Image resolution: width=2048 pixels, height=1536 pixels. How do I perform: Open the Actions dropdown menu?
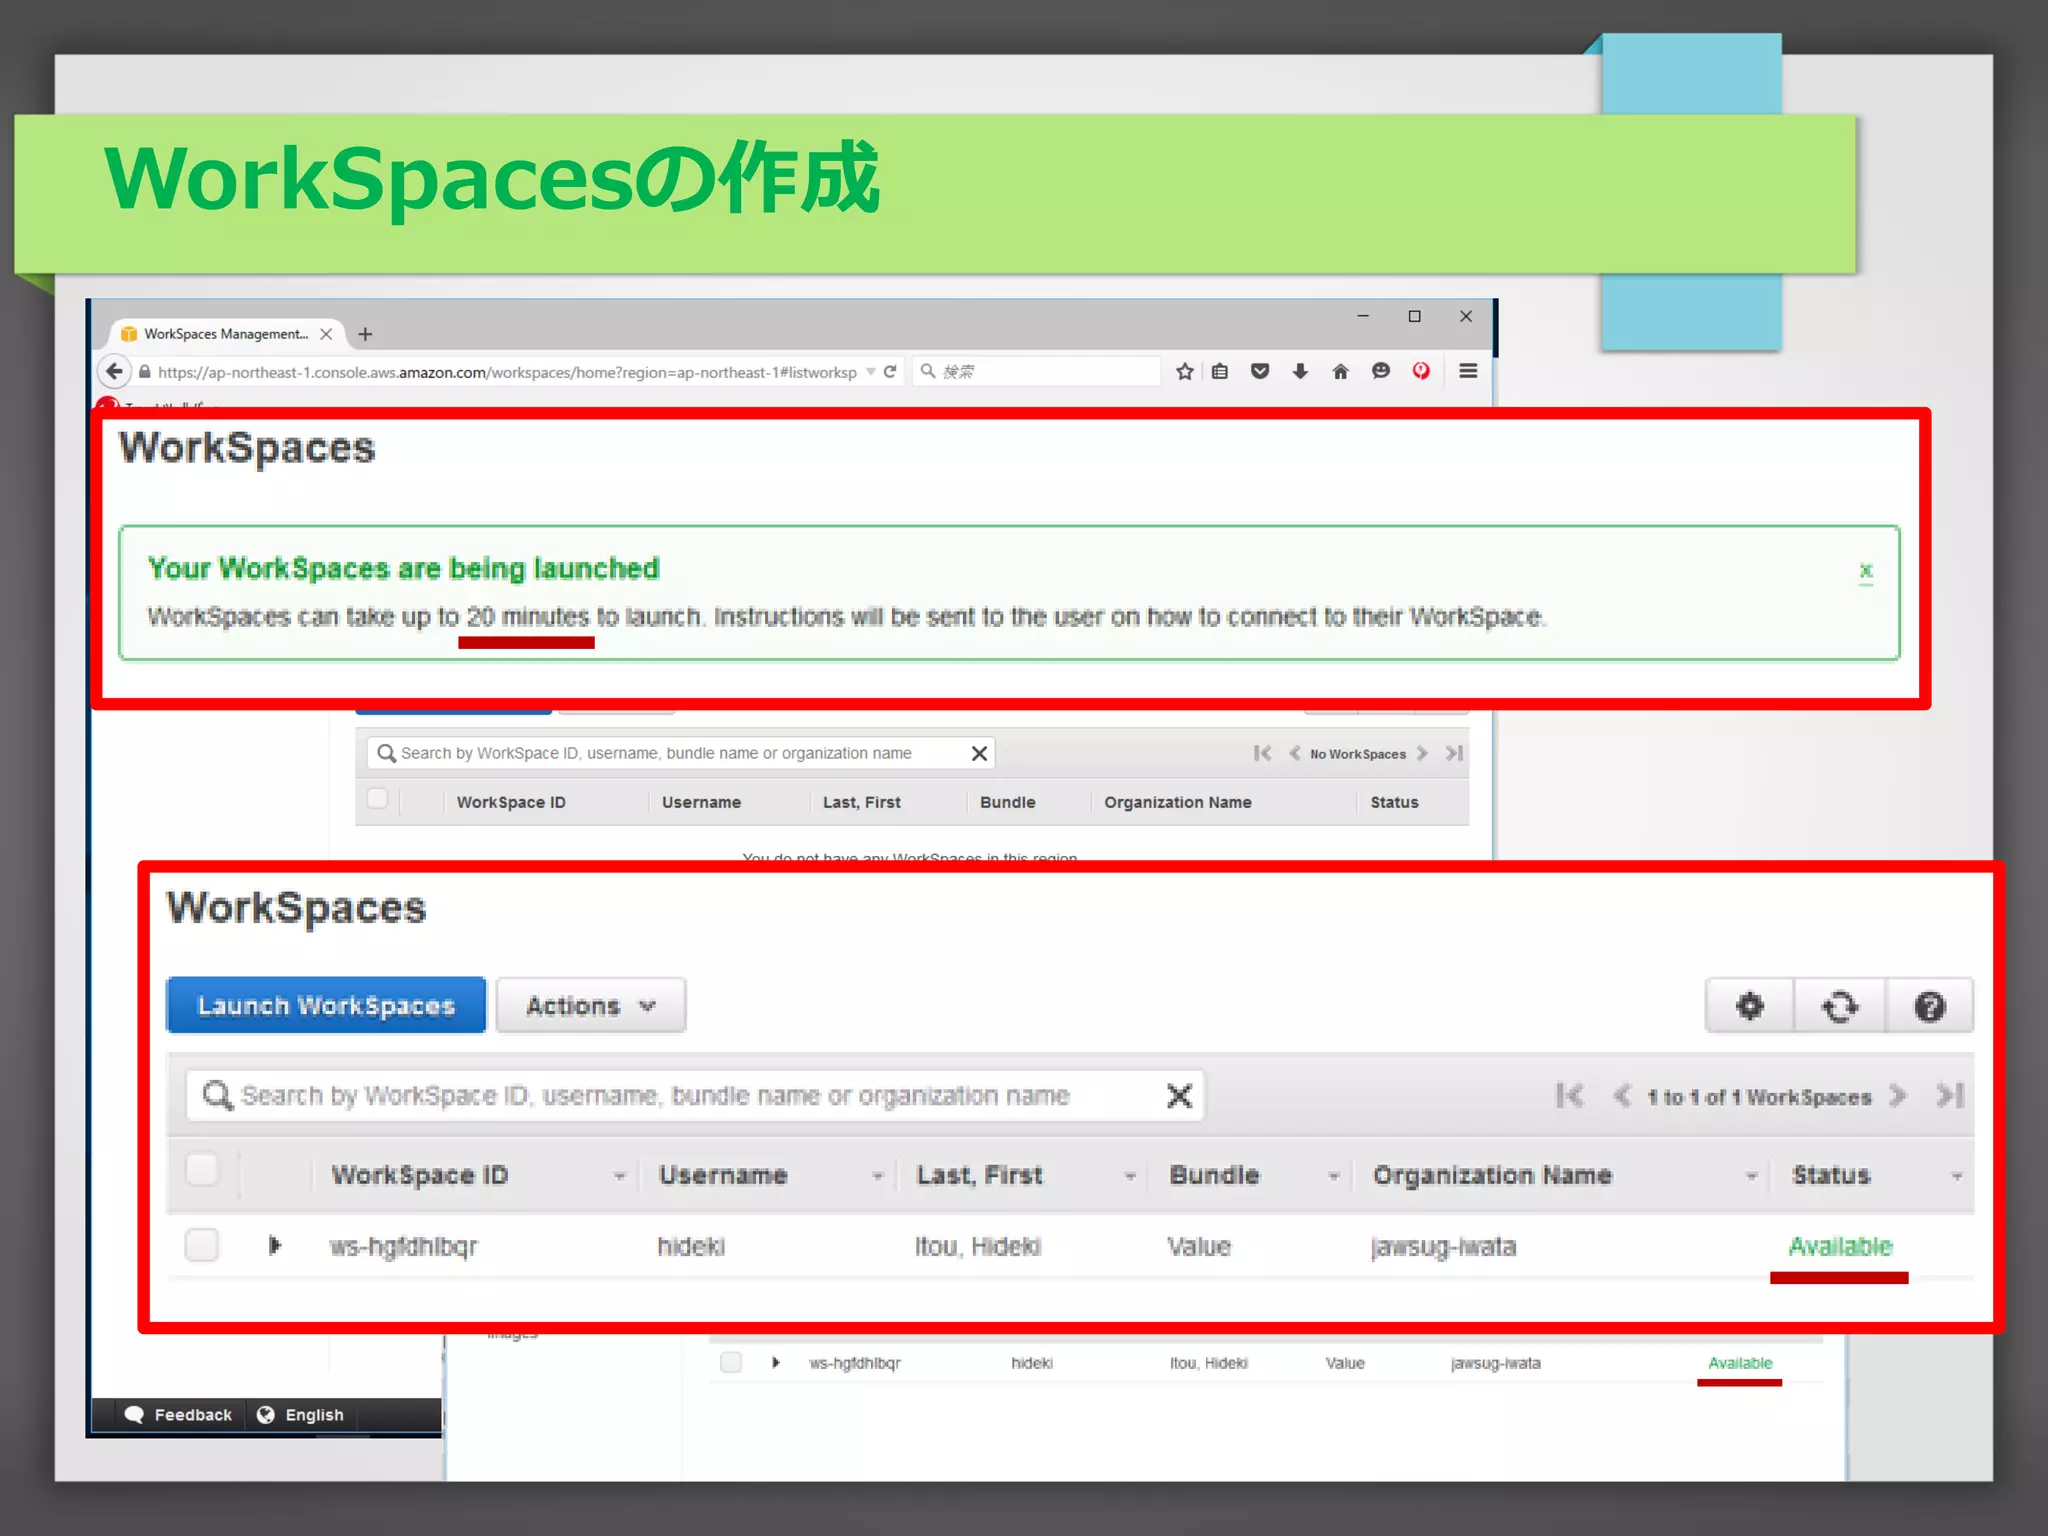[x=590, y=1005]
